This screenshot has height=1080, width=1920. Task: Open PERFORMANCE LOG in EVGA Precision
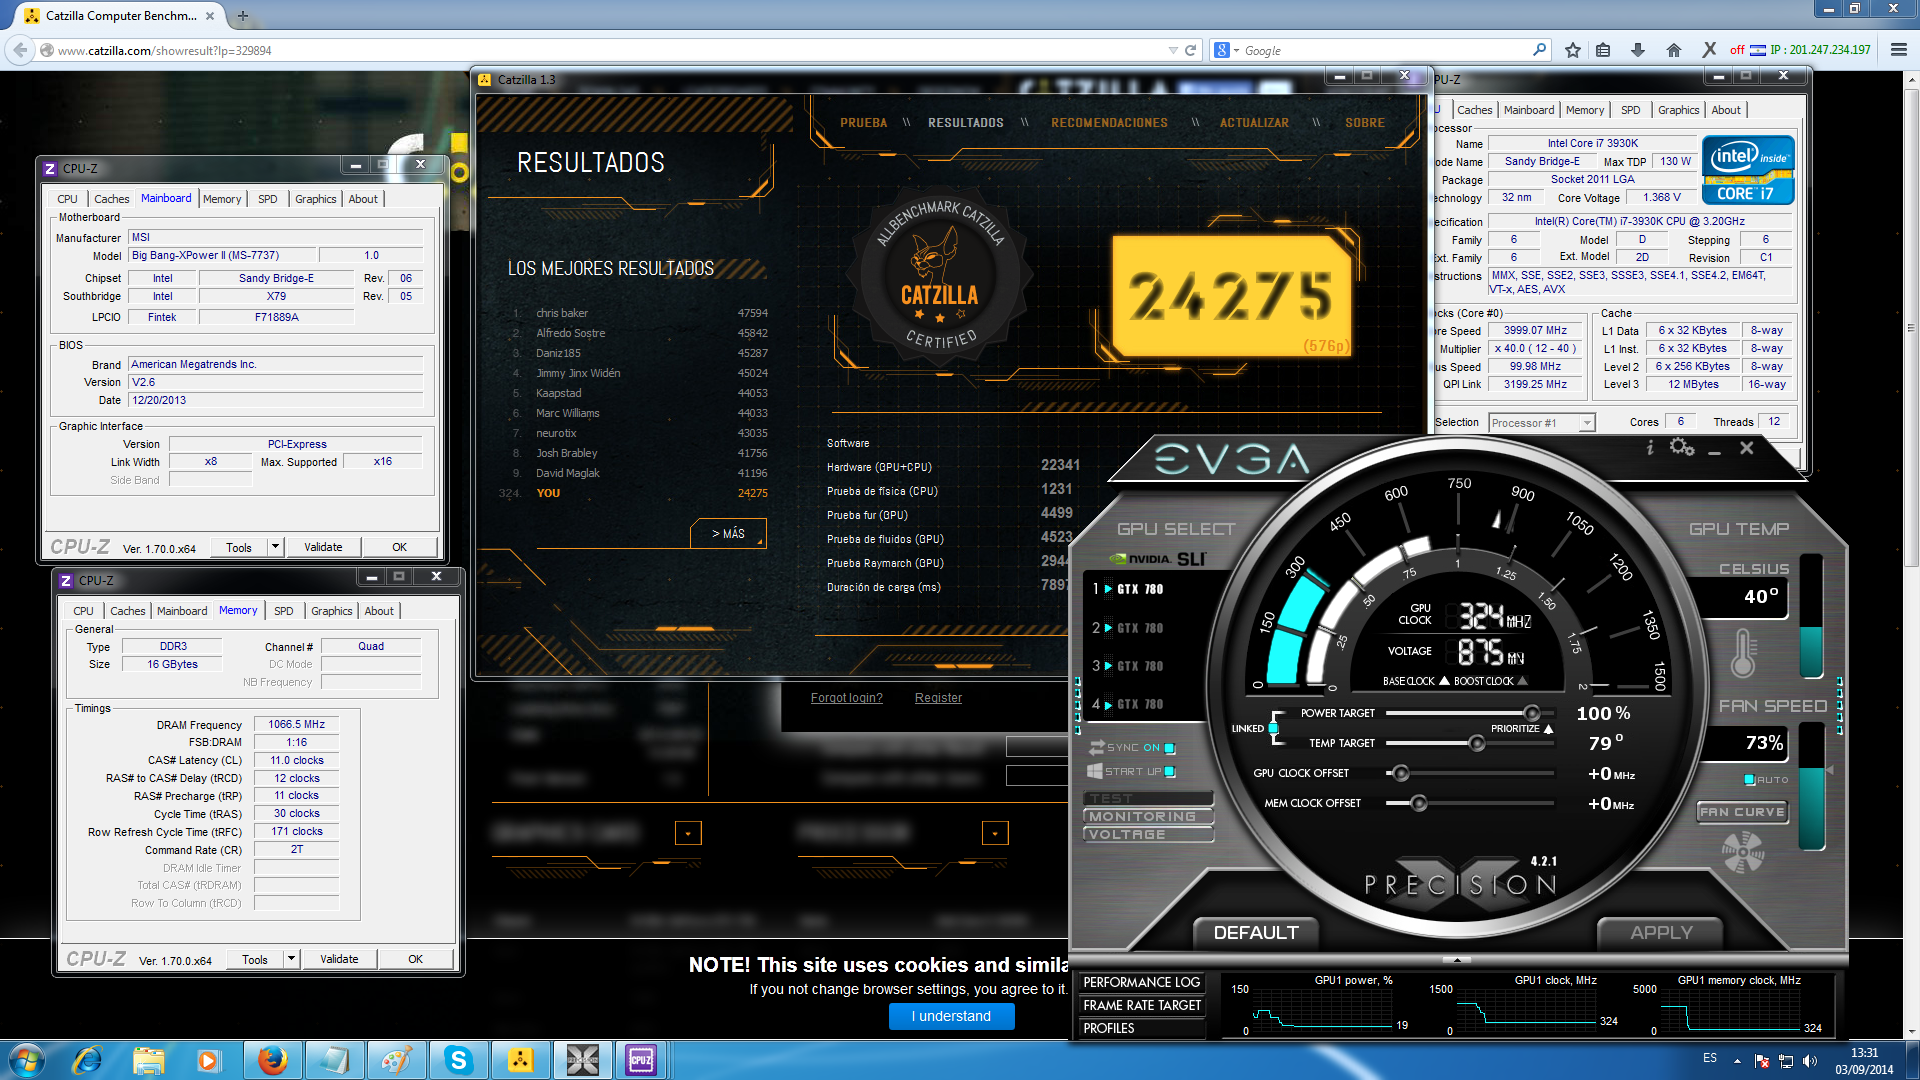click(1141, 982)
